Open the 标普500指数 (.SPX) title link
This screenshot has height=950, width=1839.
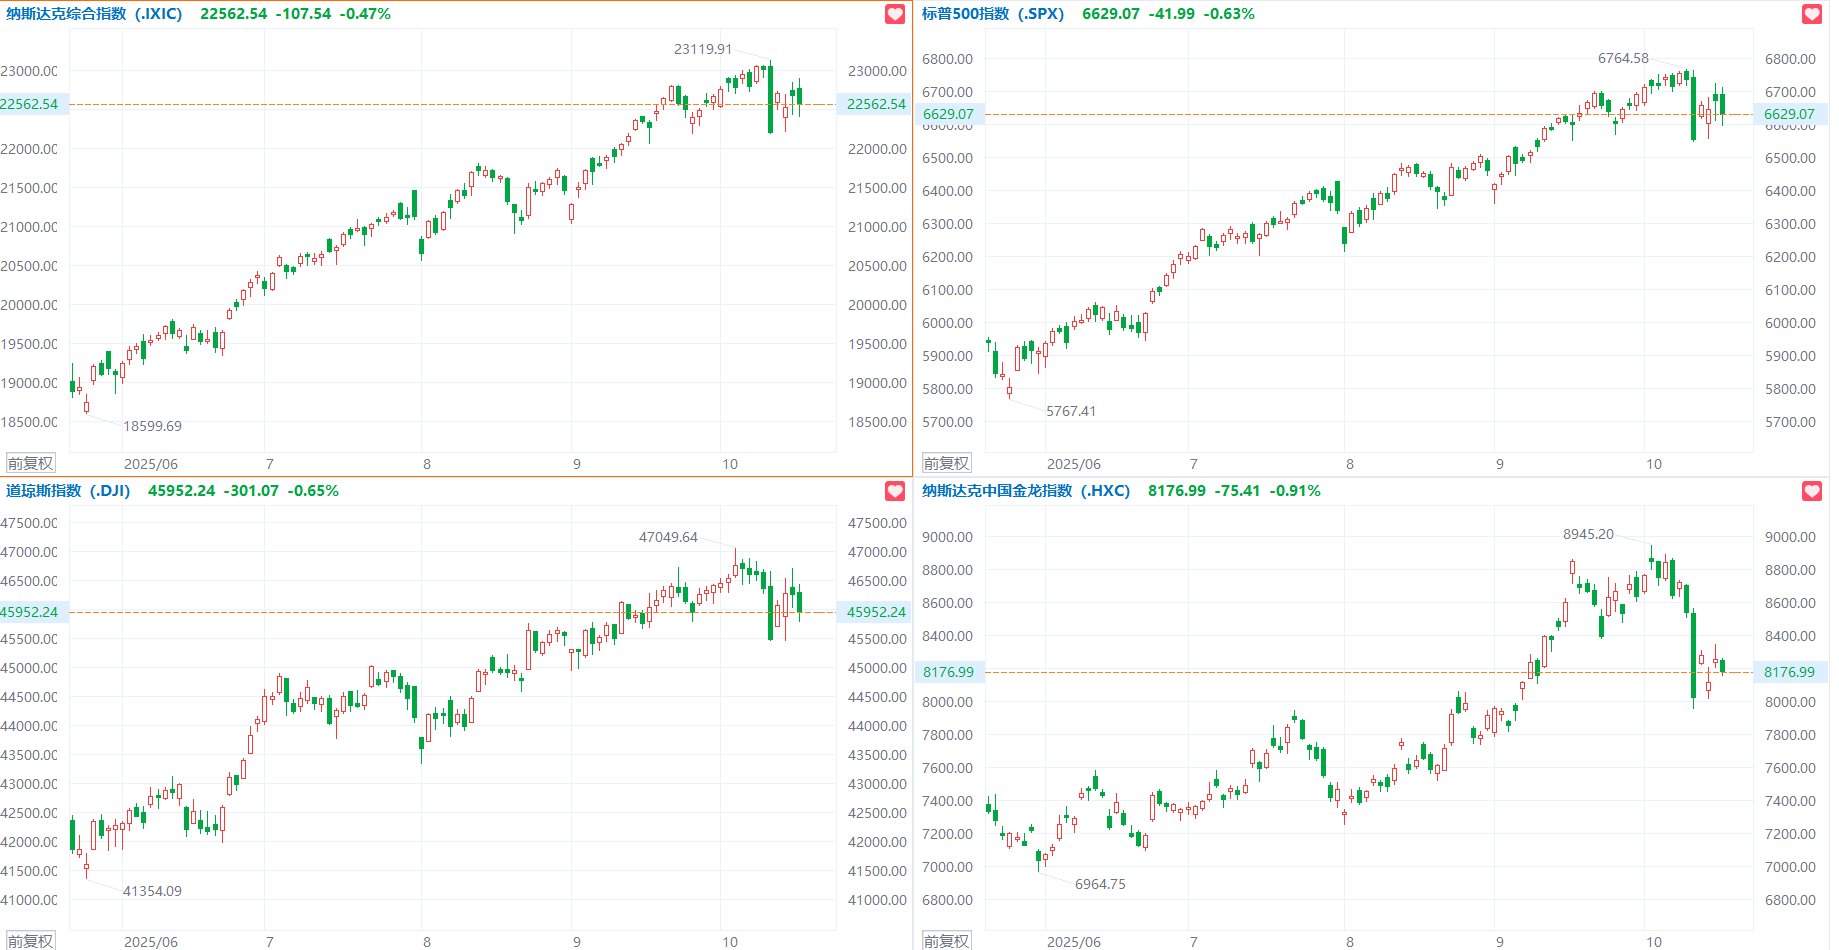pyautogui.click(x=992, y=14)
